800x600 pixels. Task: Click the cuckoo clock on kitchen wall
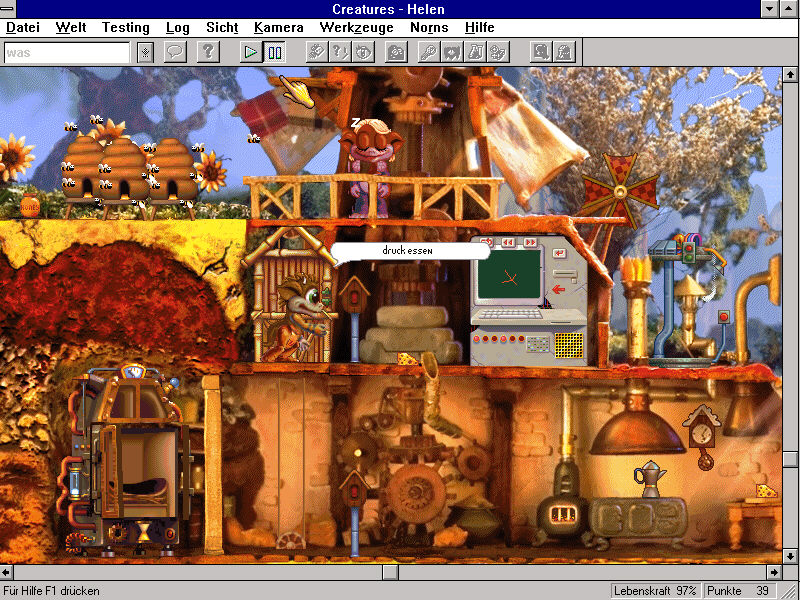pos(703,437)
